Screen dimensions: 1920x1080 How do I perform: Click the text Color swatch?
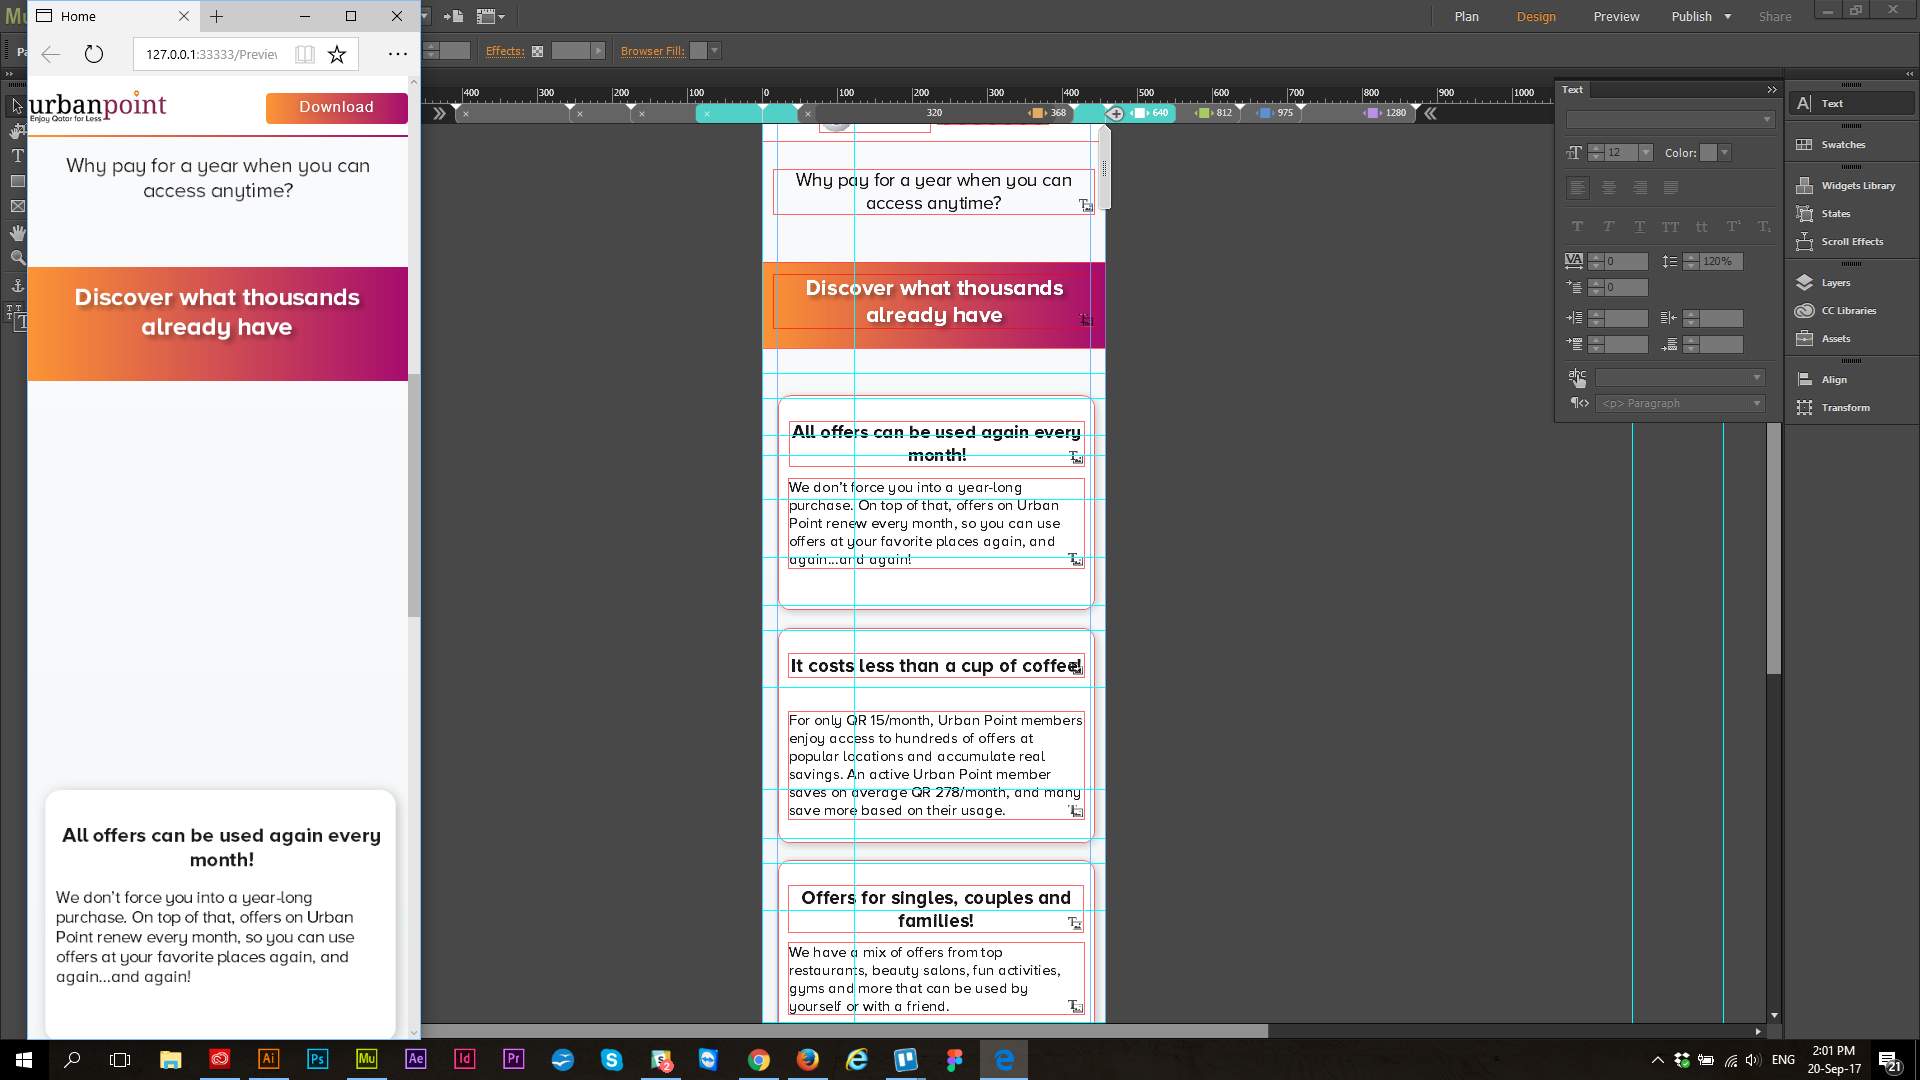click(x=1709, y=153)
